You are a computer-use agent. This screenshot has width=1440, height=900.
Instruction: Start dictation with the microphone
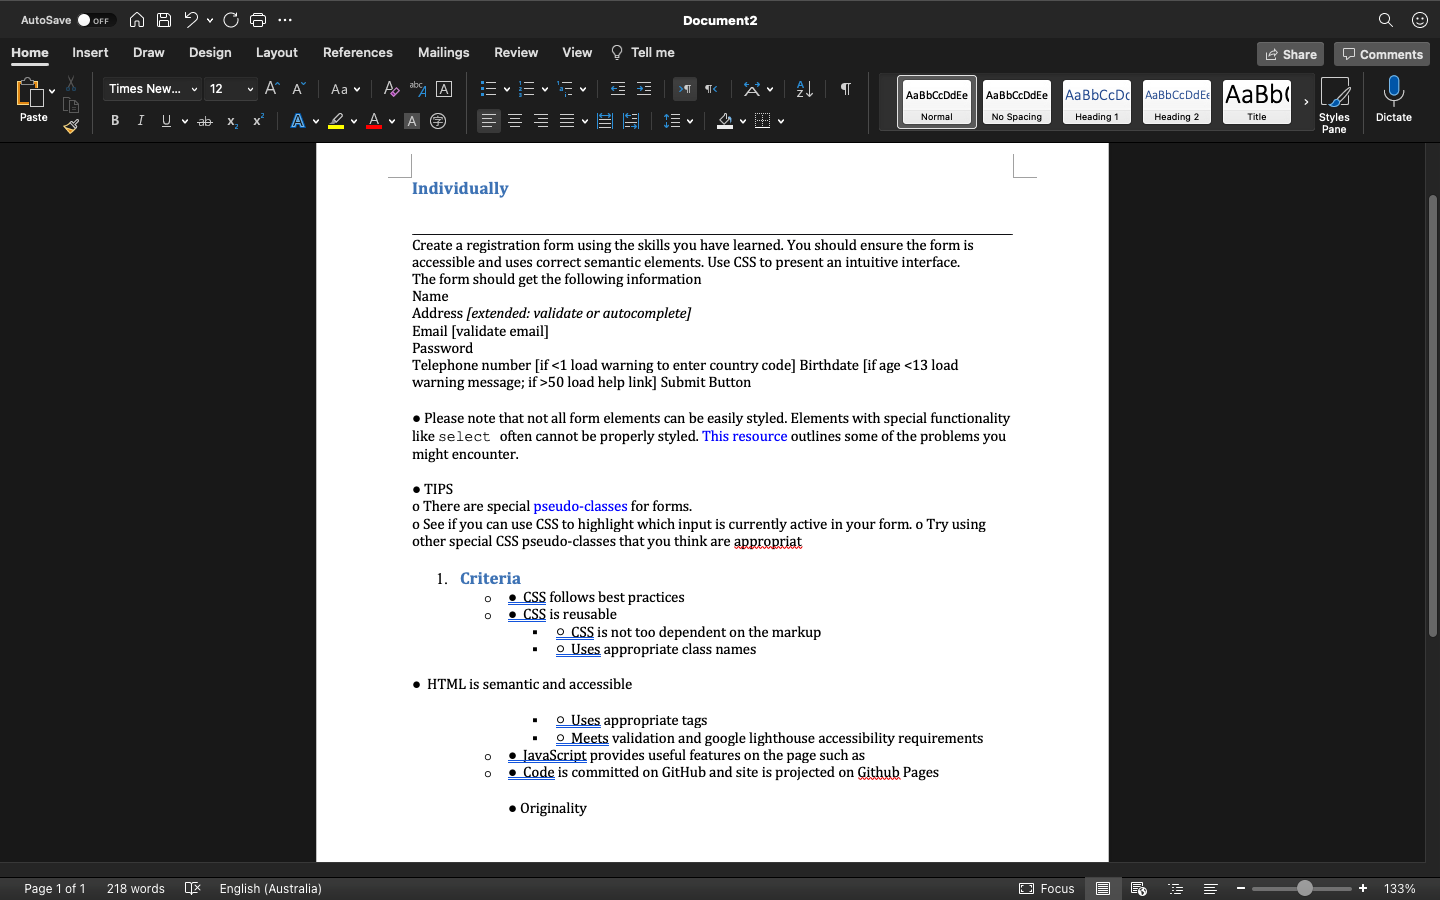click(x=1393, y=100)
